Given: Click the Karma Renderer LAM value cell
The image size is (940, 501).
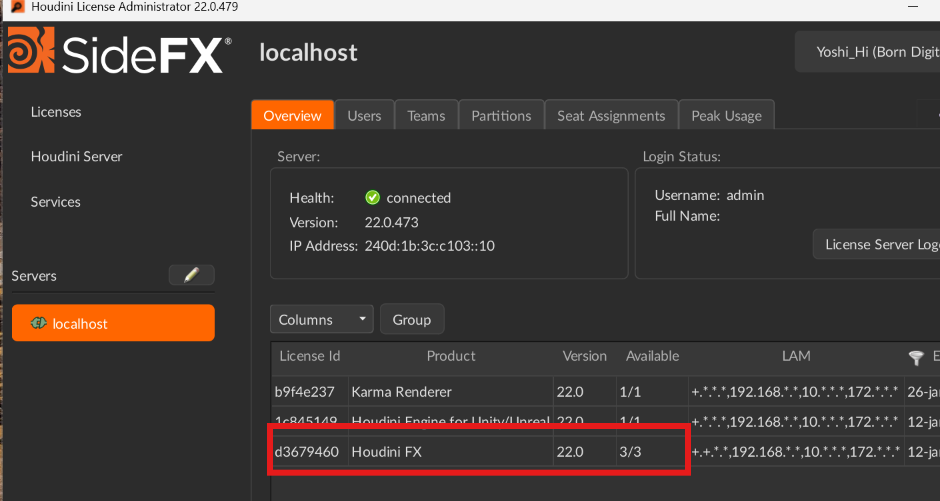Looking at the screenshot, I should click(x=796, y=392).
